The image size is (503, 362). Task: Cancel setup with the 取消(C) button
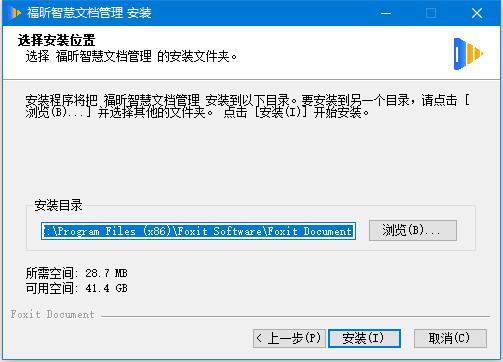(450, 338)
